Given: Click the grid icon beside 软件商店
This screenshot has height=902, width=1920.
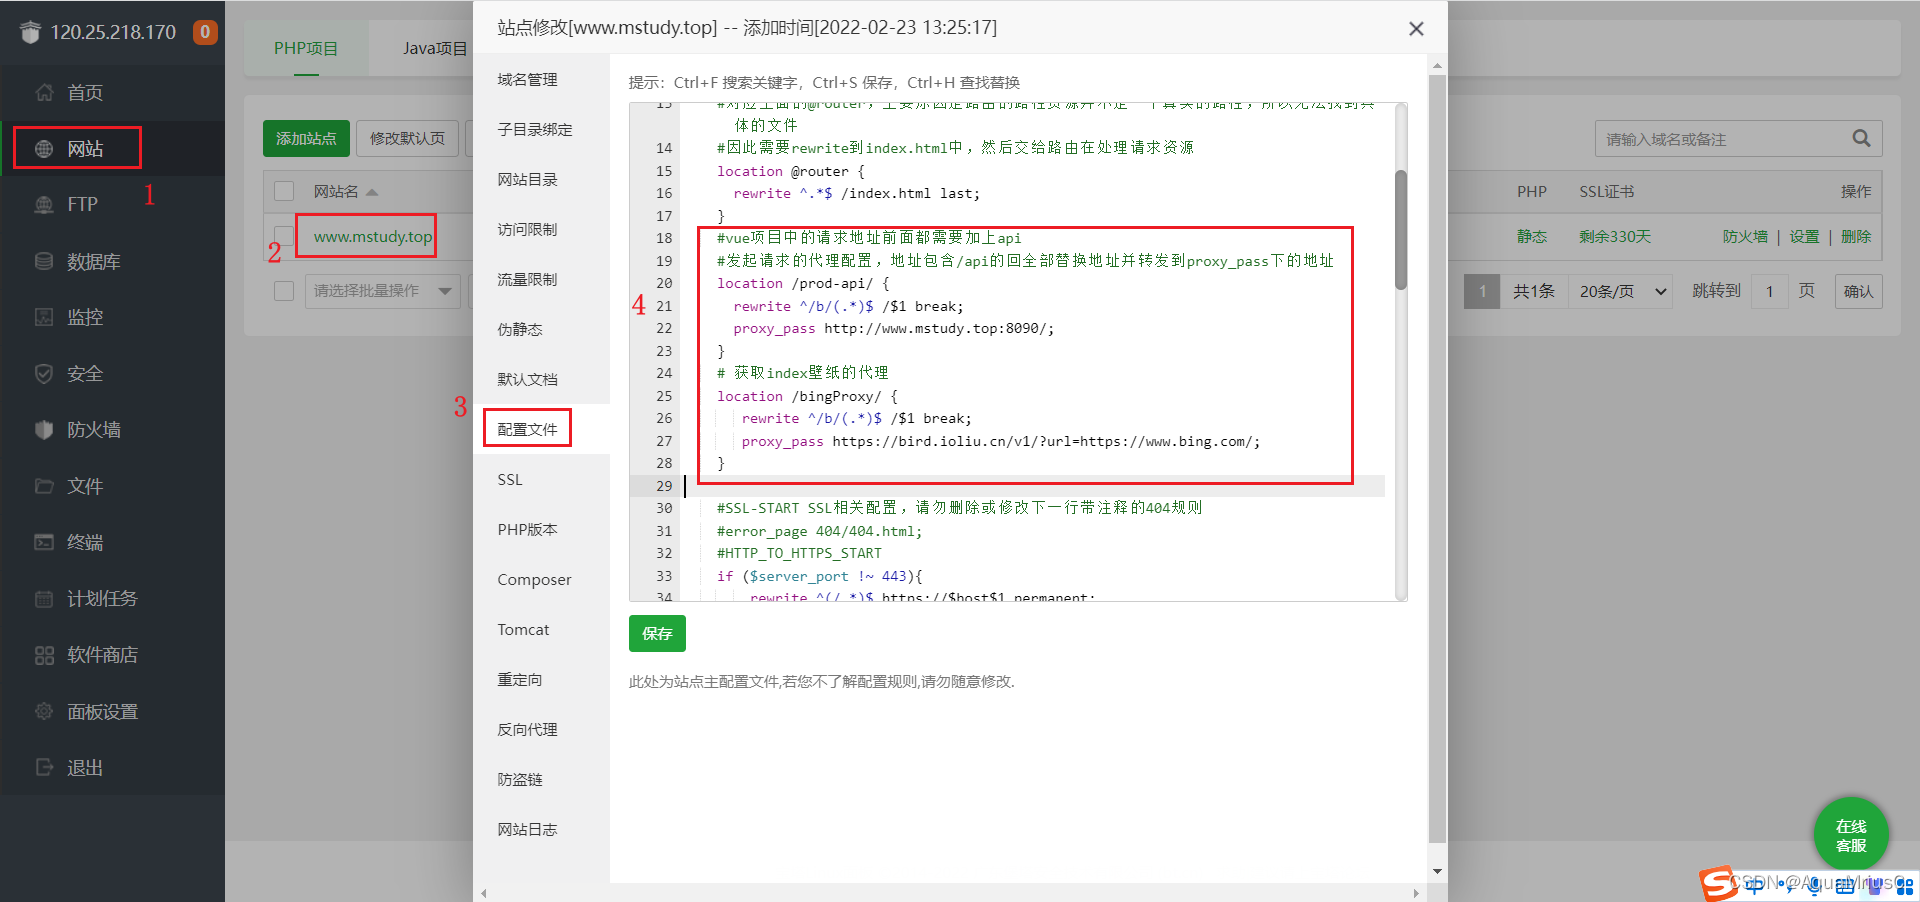Looking at the screenshot, I should [44, 655].
